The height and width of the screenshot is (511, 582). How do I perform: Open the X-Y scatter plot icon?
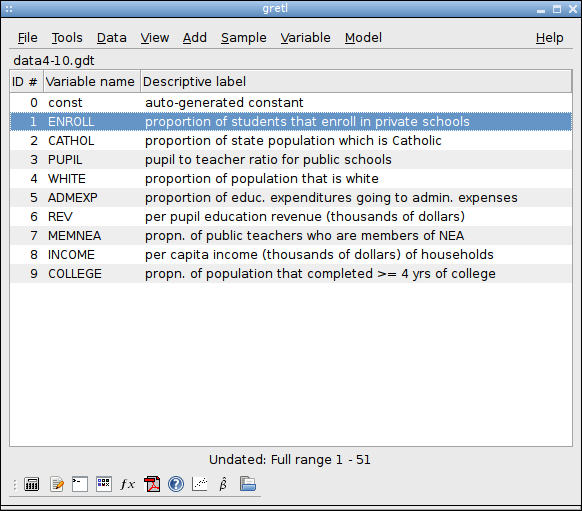[x=200, y=484]
